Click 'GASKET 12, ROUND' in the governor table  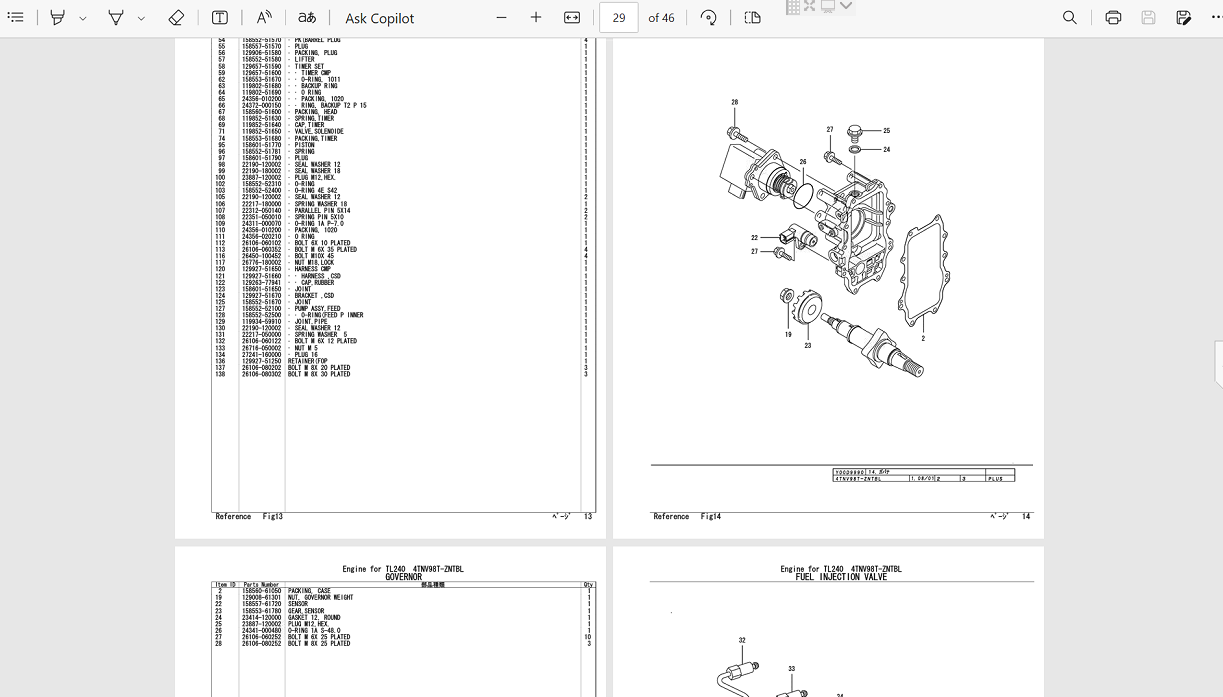[x=314, y=618]
